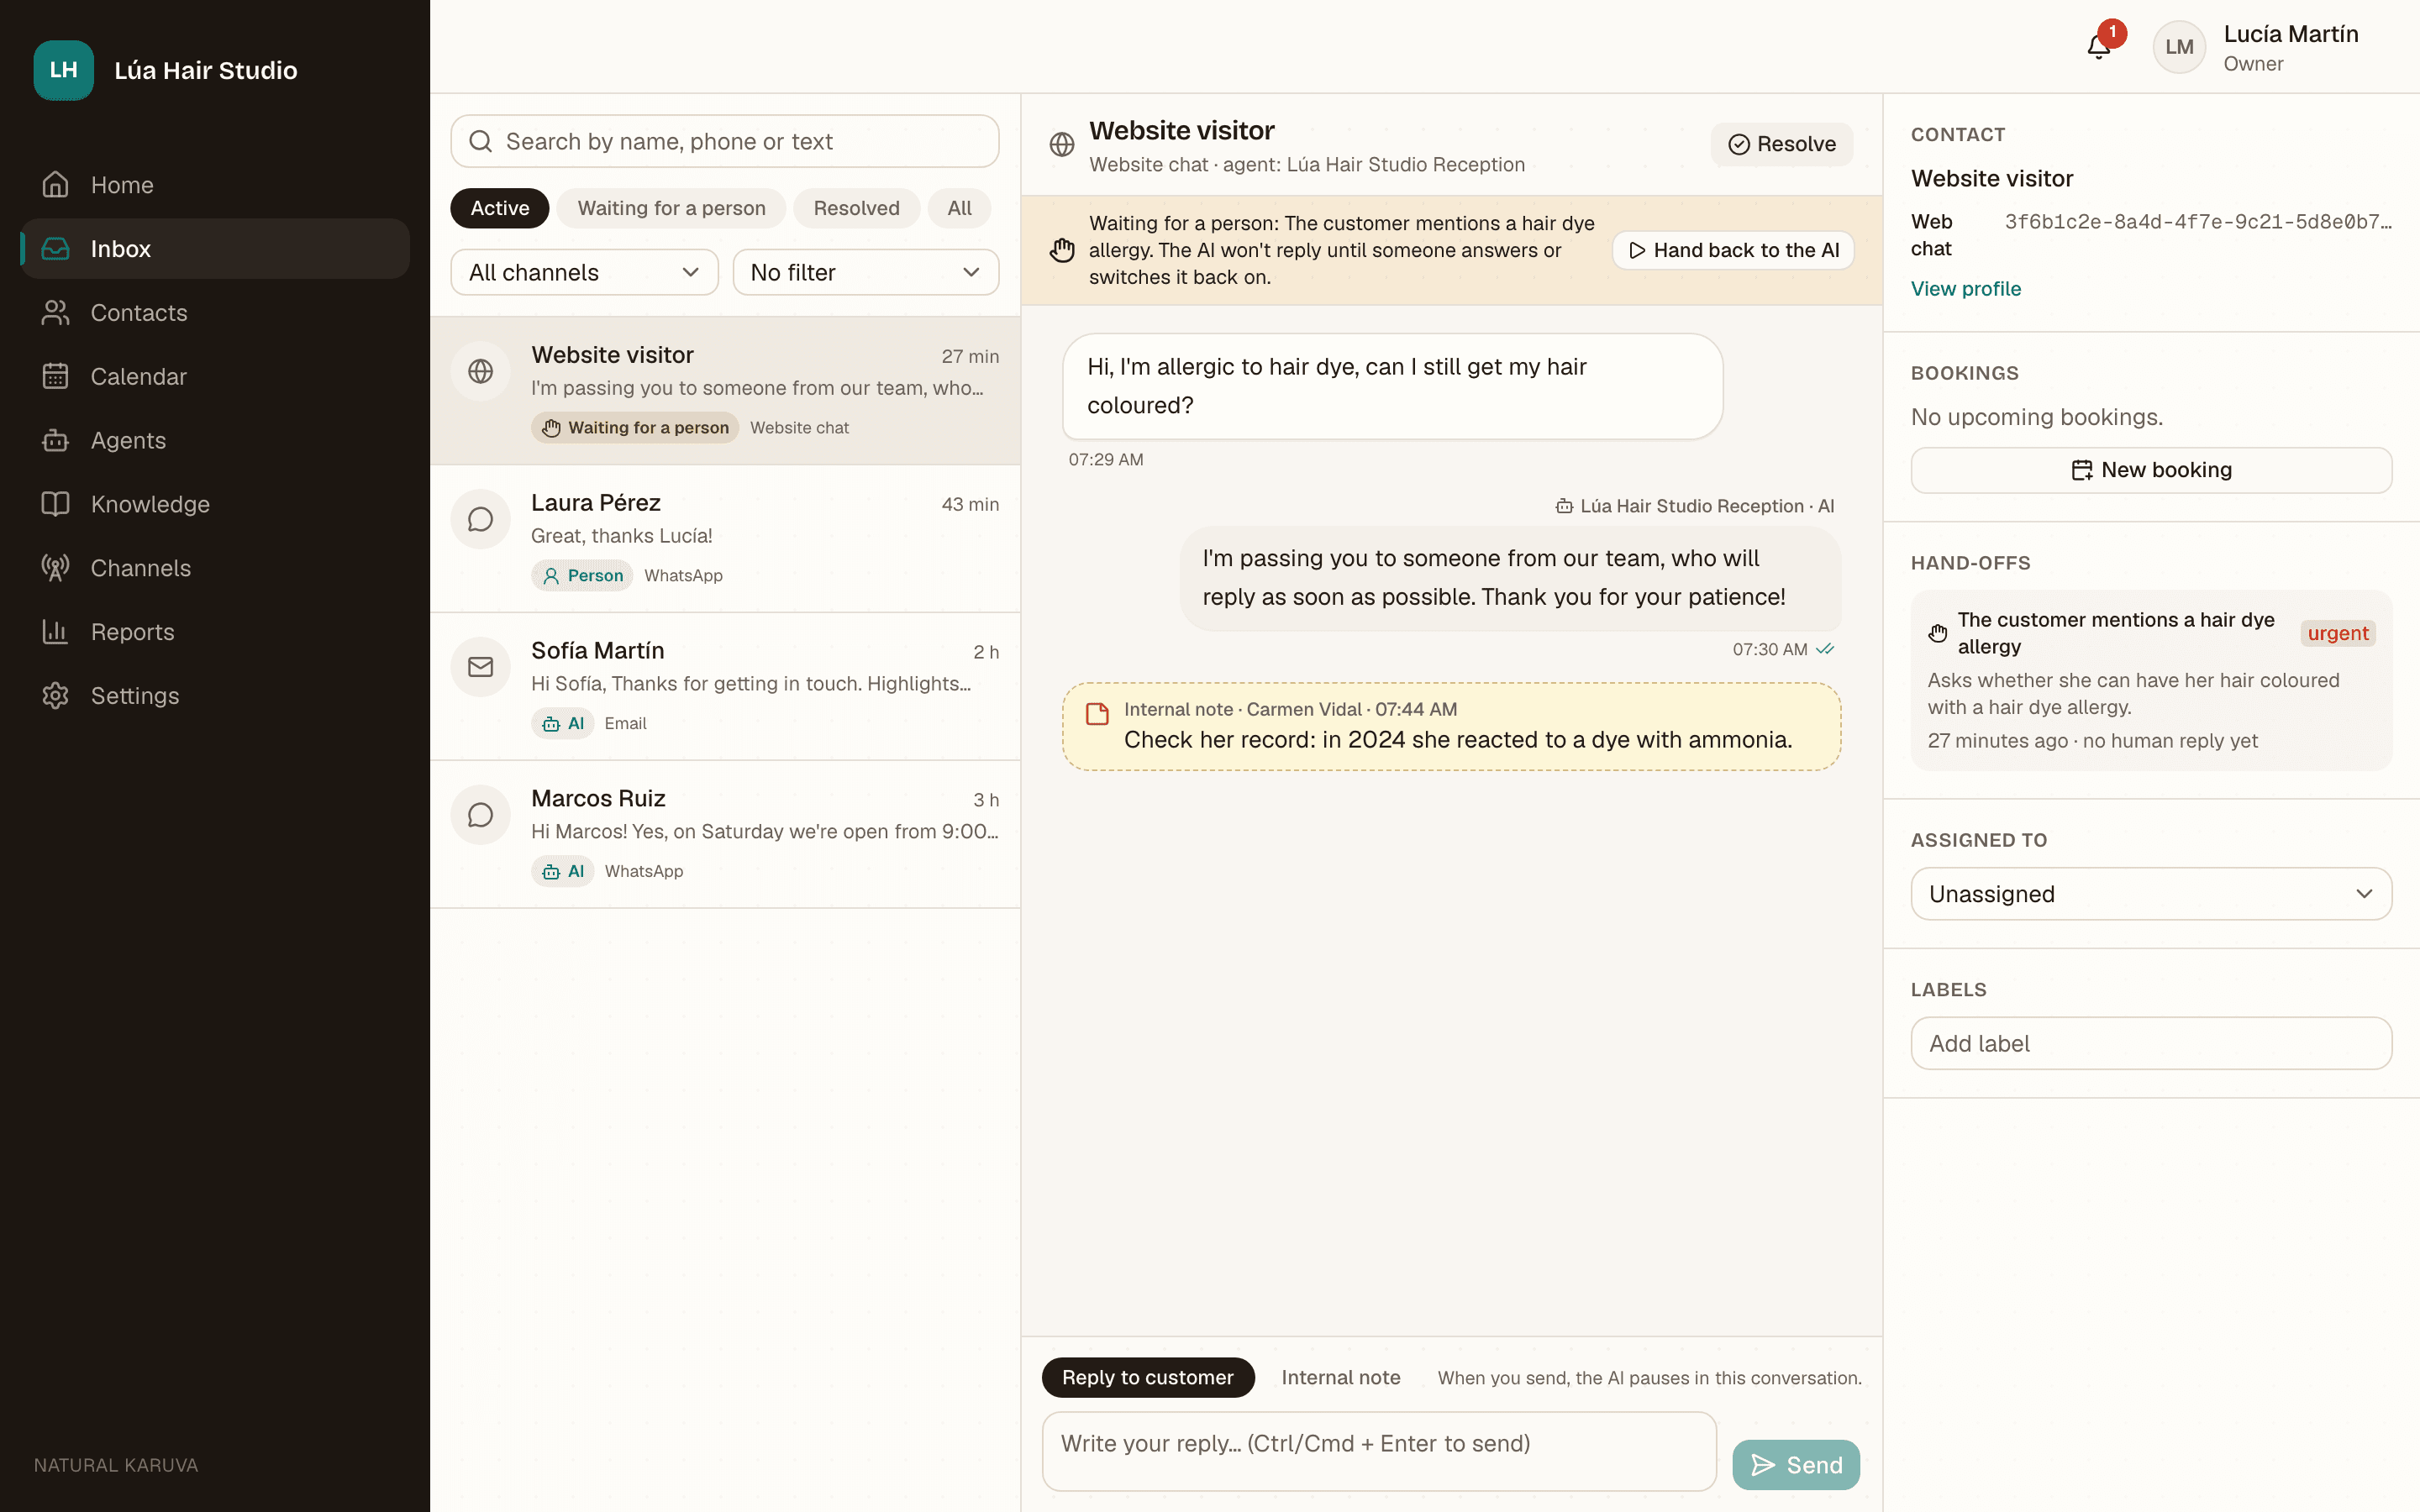Select the Resolved filter tab
The height and width of the screenshot is (1512, 2420).
click(857, 208)
